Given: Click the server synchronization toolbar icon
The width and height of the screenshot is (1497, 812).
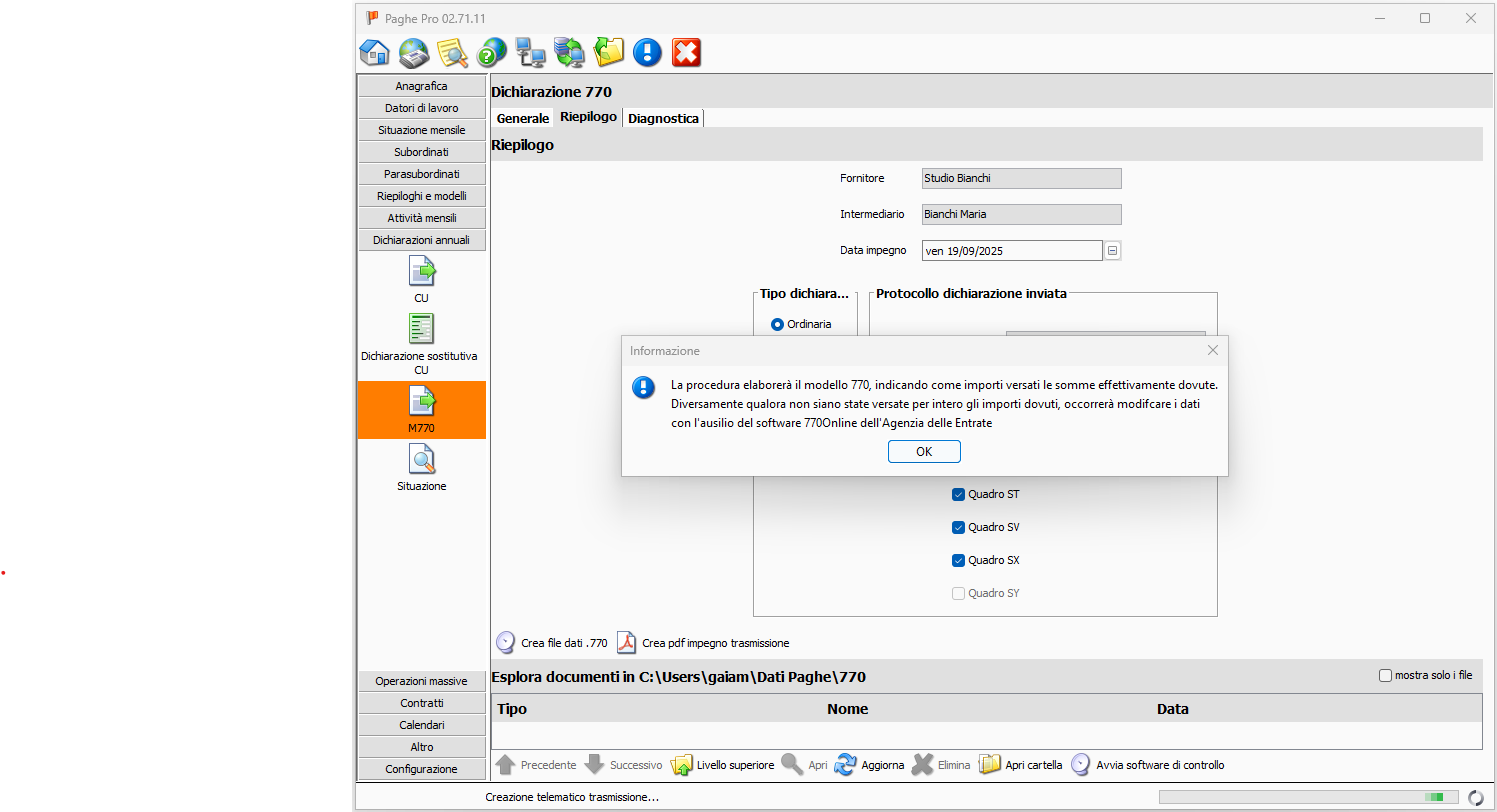Looking at the screenshot, I should (x=569, y=52).
